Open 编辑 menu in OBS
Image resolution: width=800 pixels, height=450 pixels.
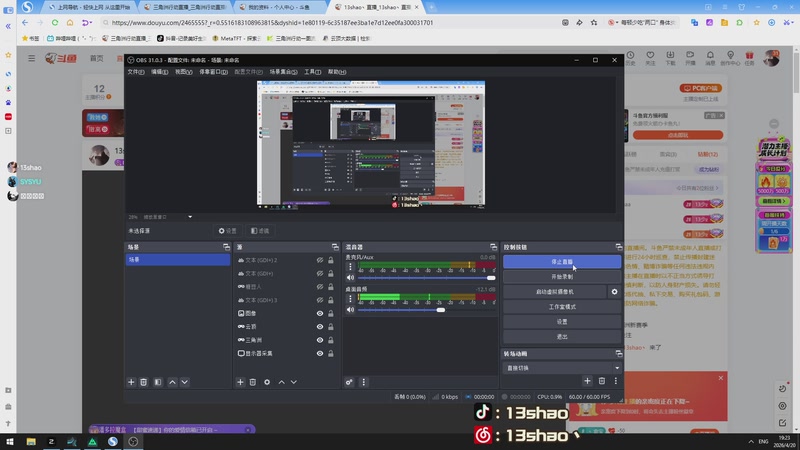click(160, 72)
